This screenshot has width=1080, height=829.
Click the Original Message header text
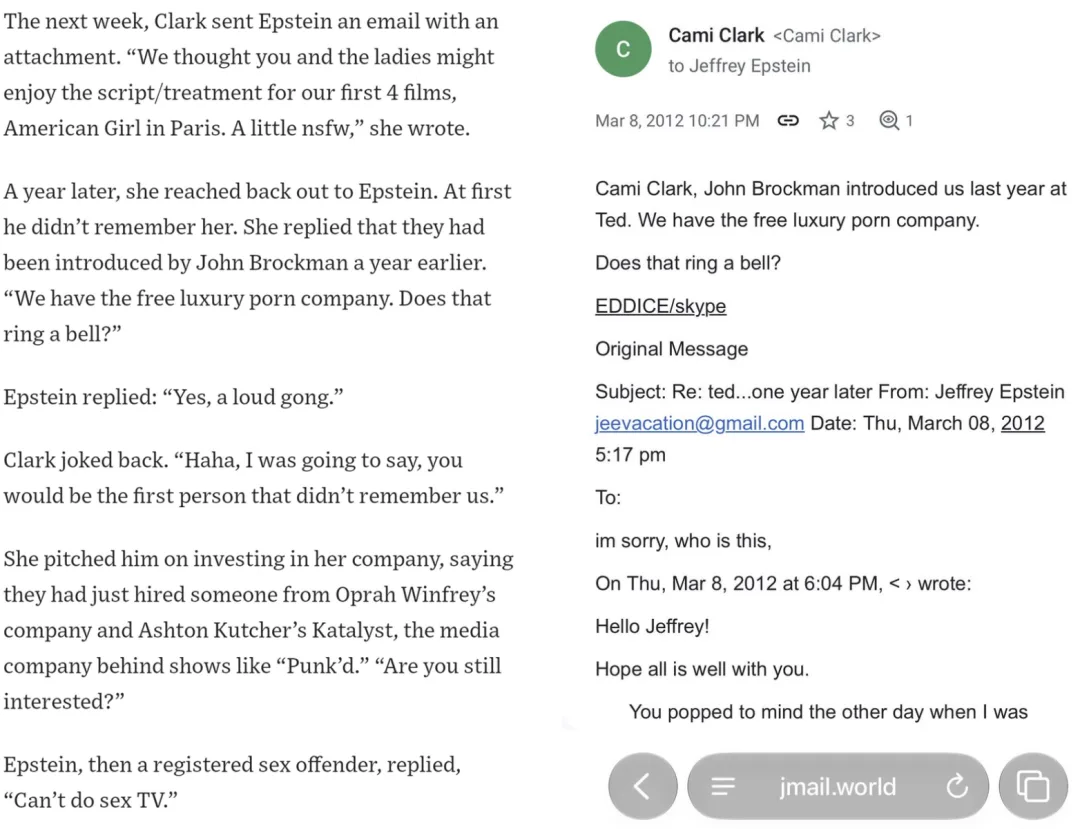click(x=672, y=349)
